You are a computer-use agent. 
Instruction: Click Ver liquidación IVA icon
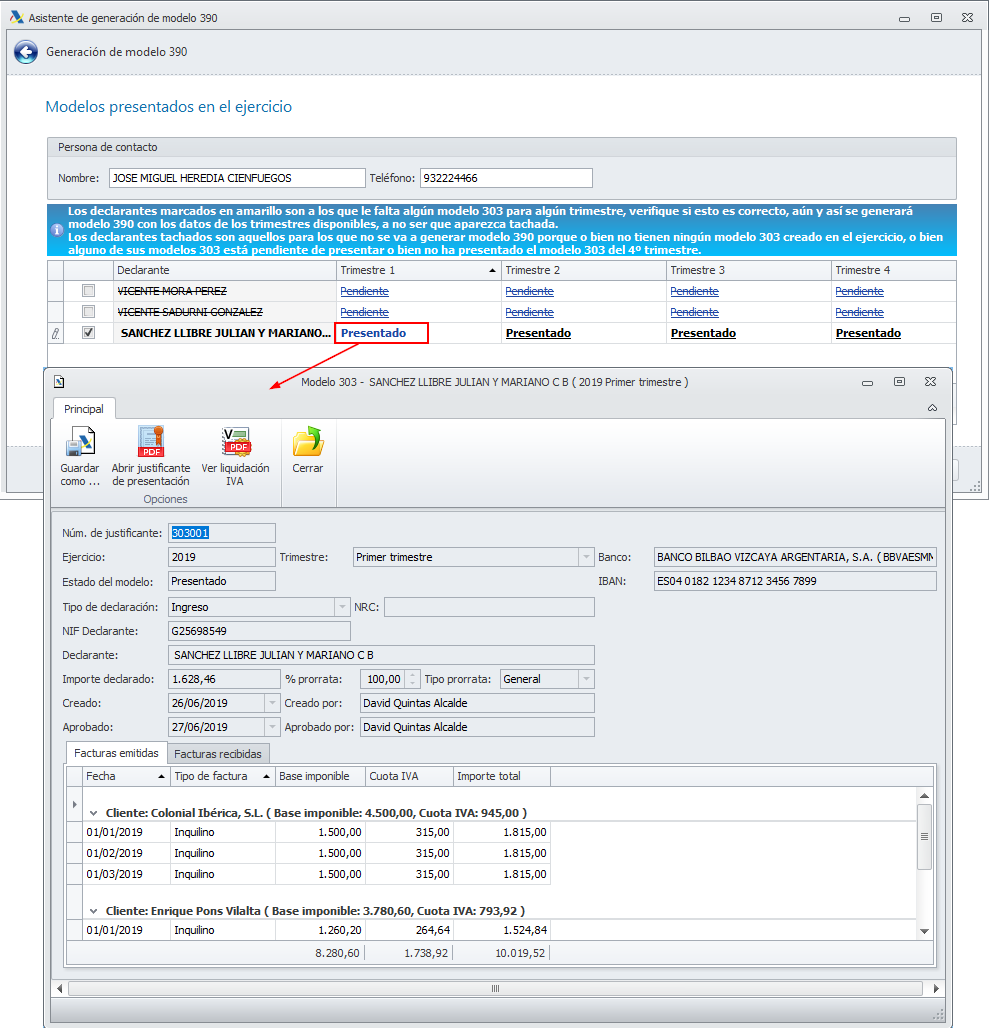[x=235, y=442]
